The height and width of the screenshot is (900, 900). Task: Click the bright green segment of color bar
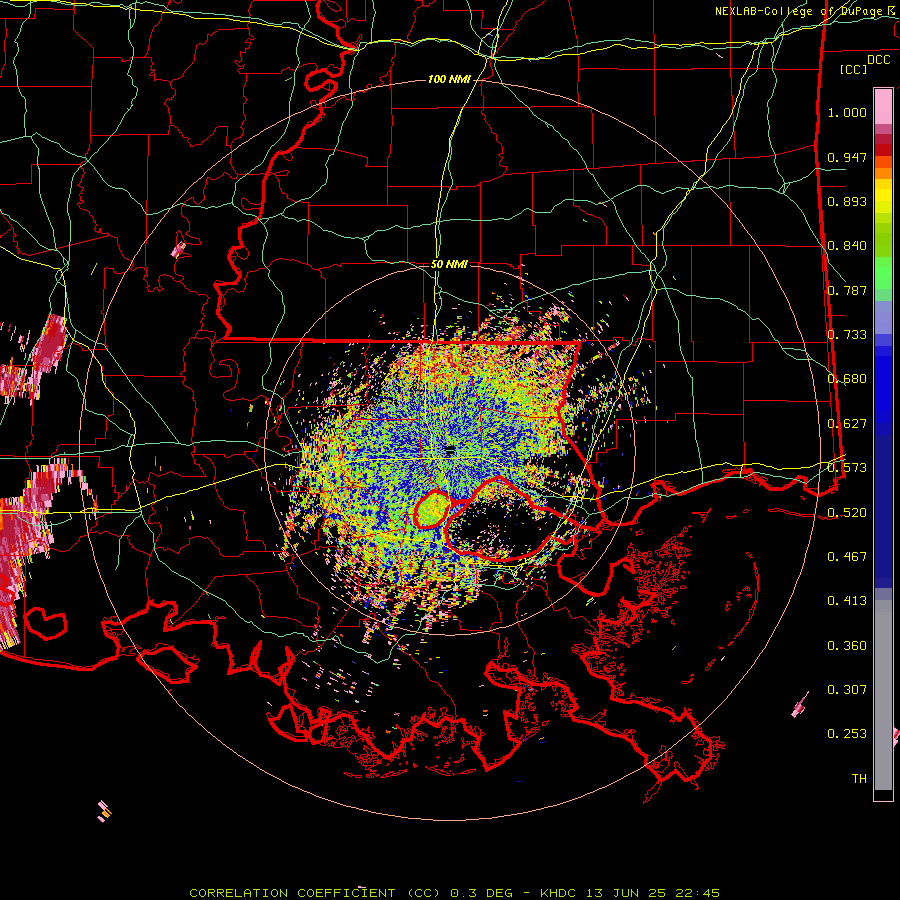coord(883,273)
